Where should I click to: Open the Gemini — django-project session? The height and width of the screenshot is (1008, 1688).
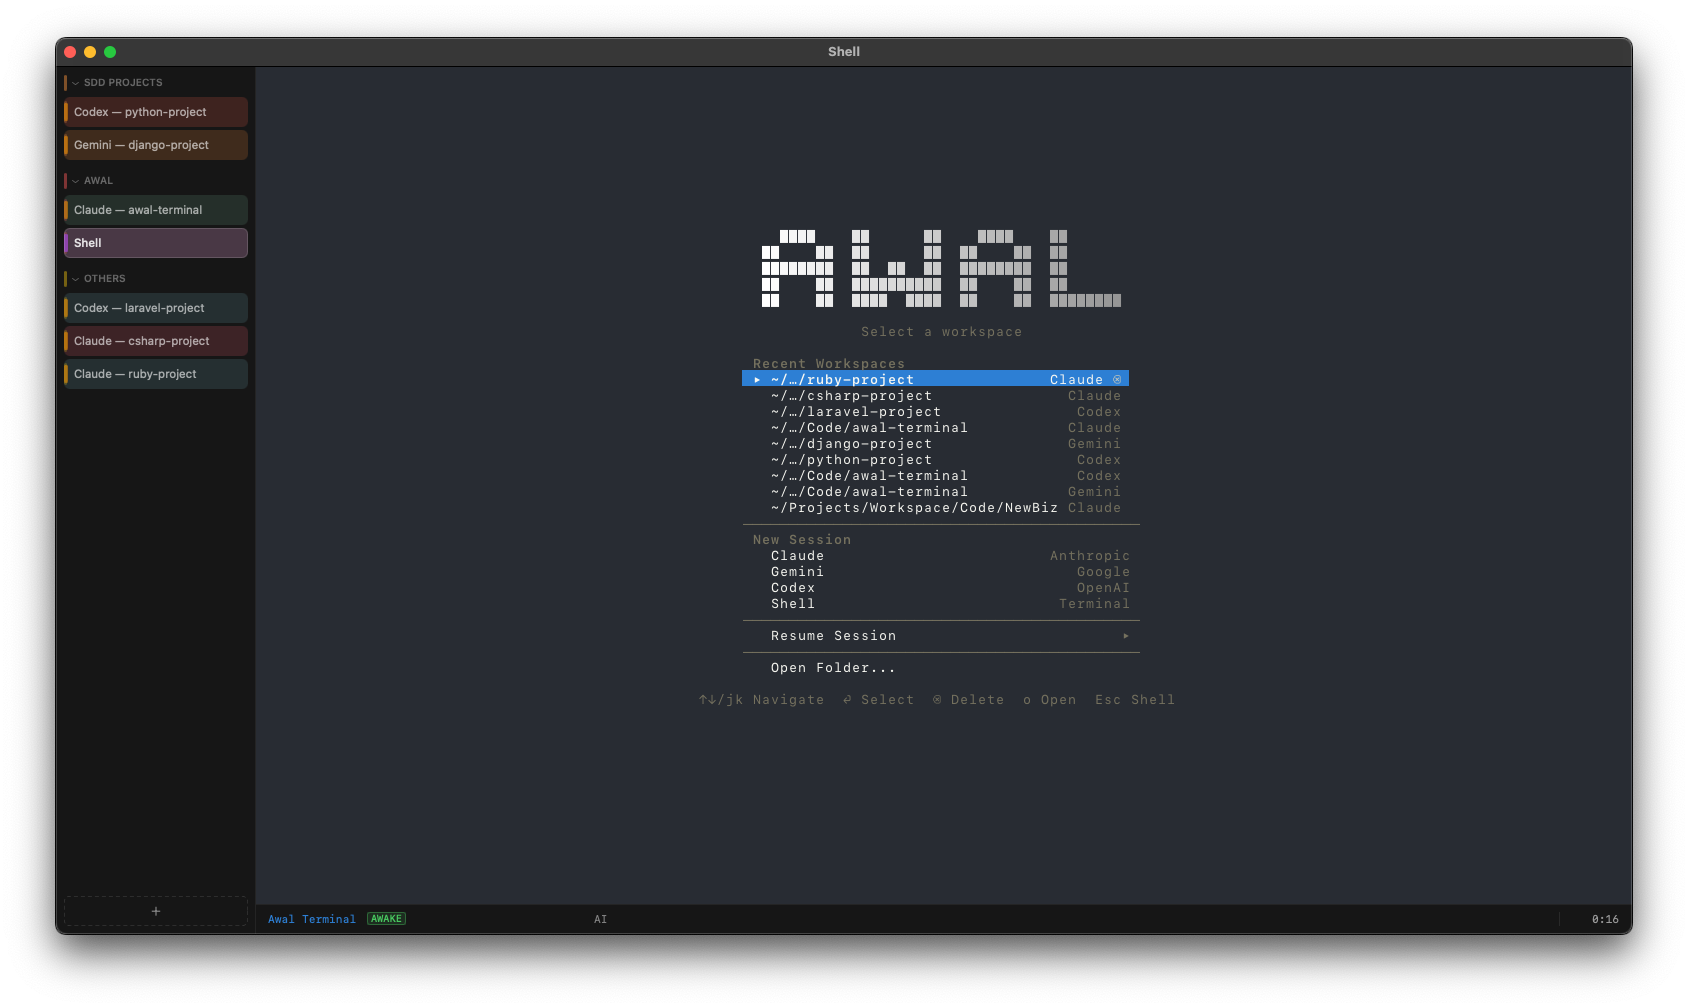pyautogui.click(x=155, y=145)
